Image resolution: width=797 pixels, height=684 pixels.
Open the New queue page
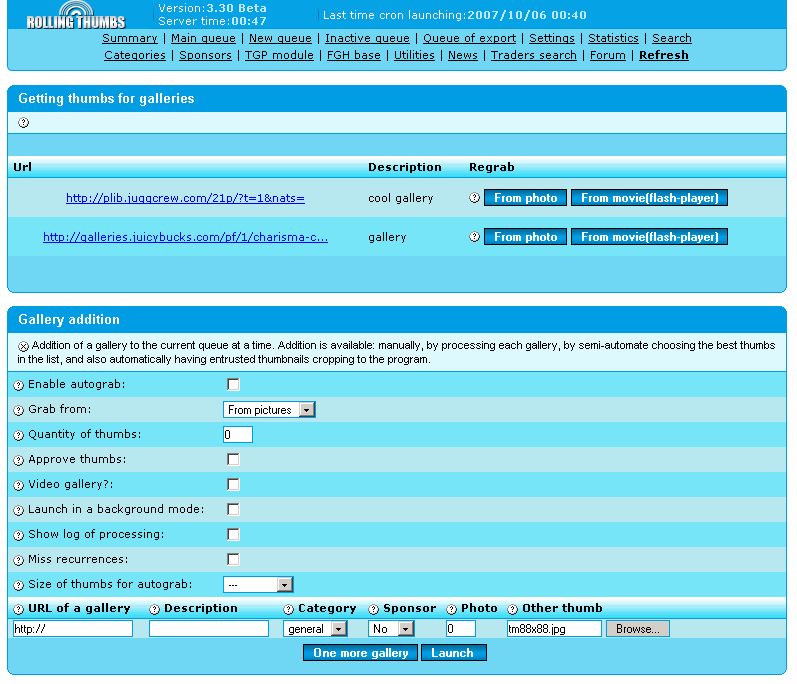[280, 38]
